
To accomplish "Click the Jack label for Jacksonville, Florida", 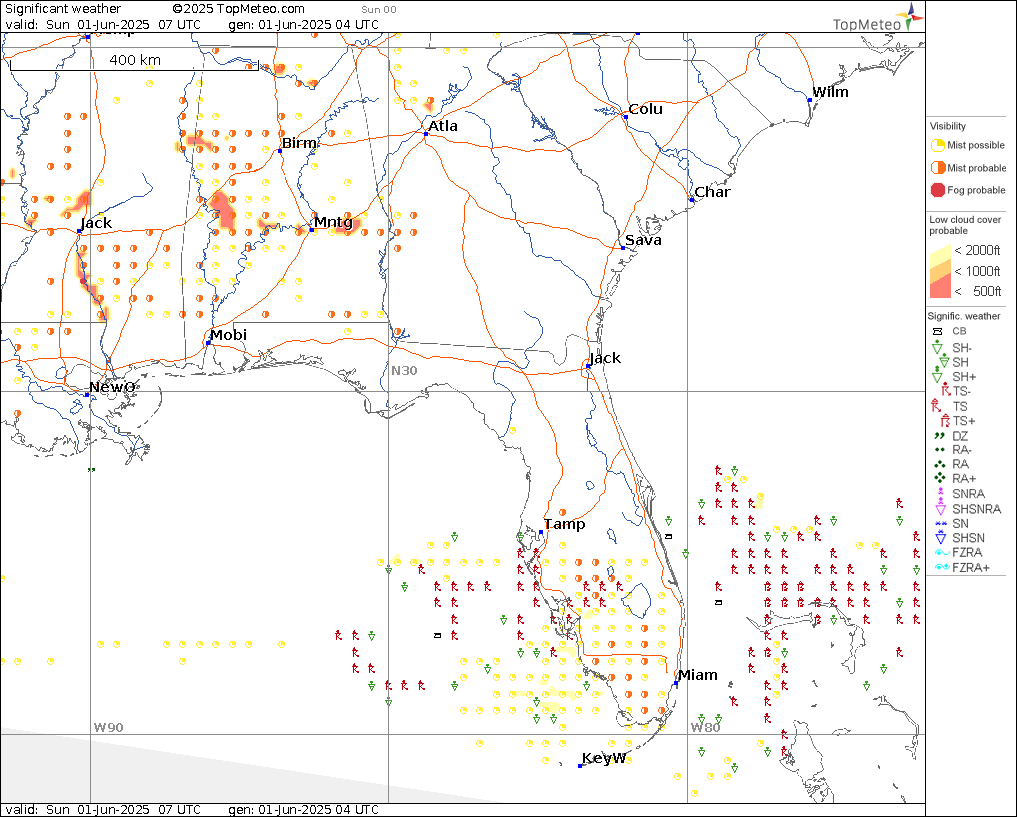I will click(x=605, y=358).
